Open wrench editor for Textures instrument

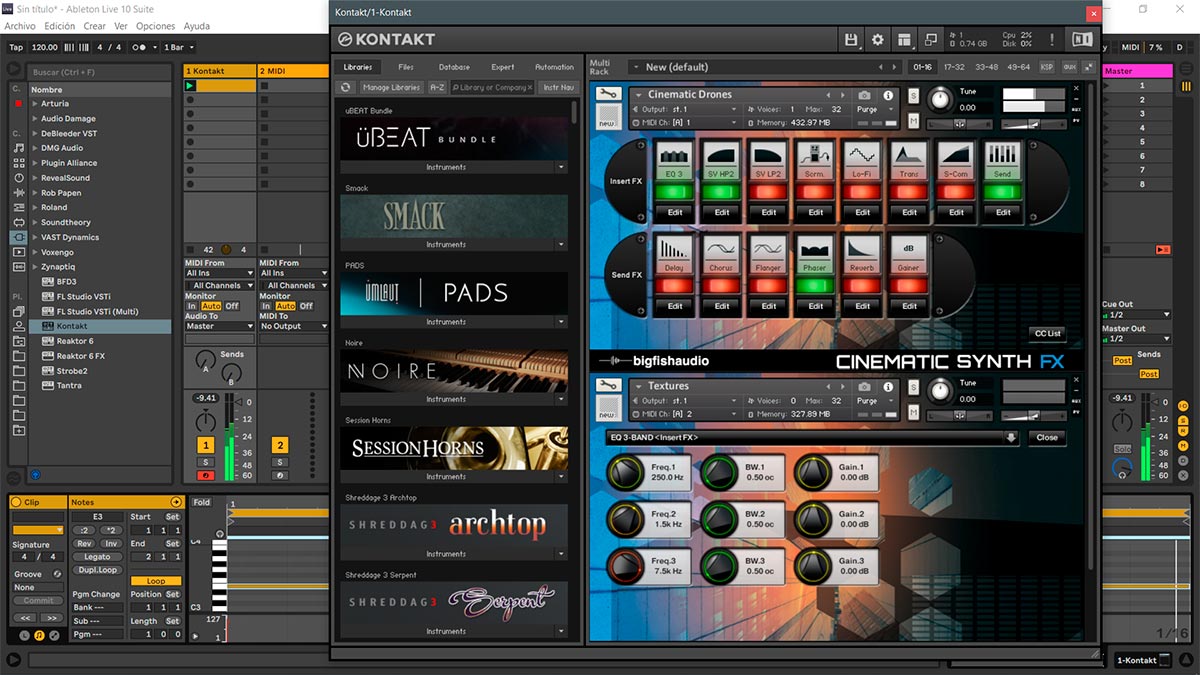(608, 386)
